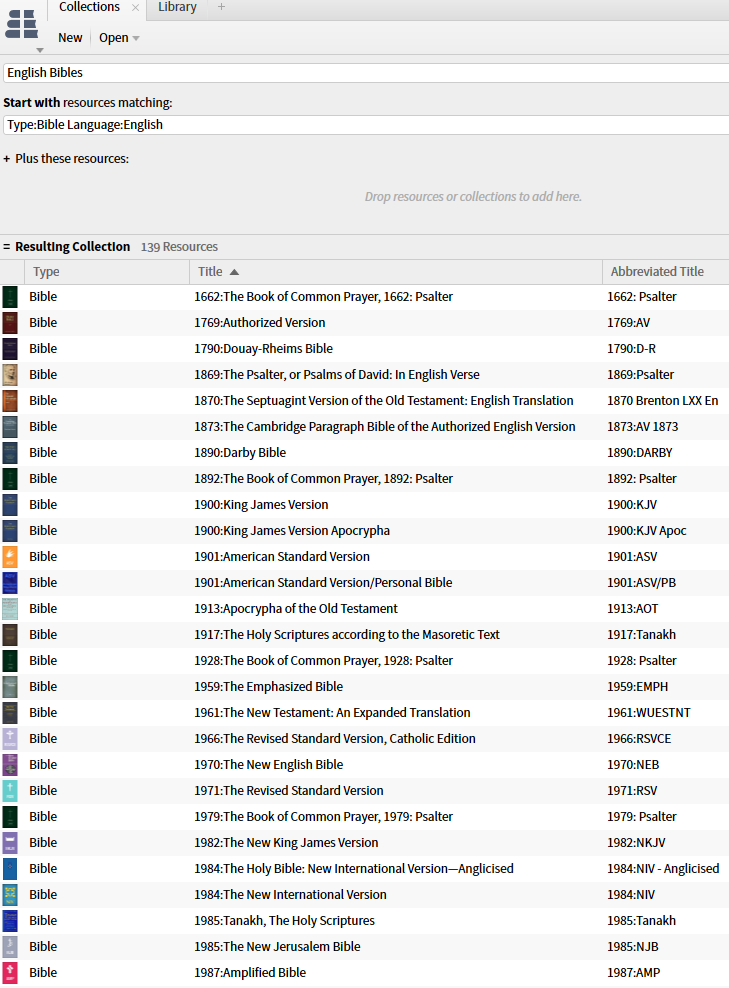Image resolution: width=729 pixels, height=988 pixels.
Task: Select 1900:King James Version Apocrypha title
Action: coord(292,531)
